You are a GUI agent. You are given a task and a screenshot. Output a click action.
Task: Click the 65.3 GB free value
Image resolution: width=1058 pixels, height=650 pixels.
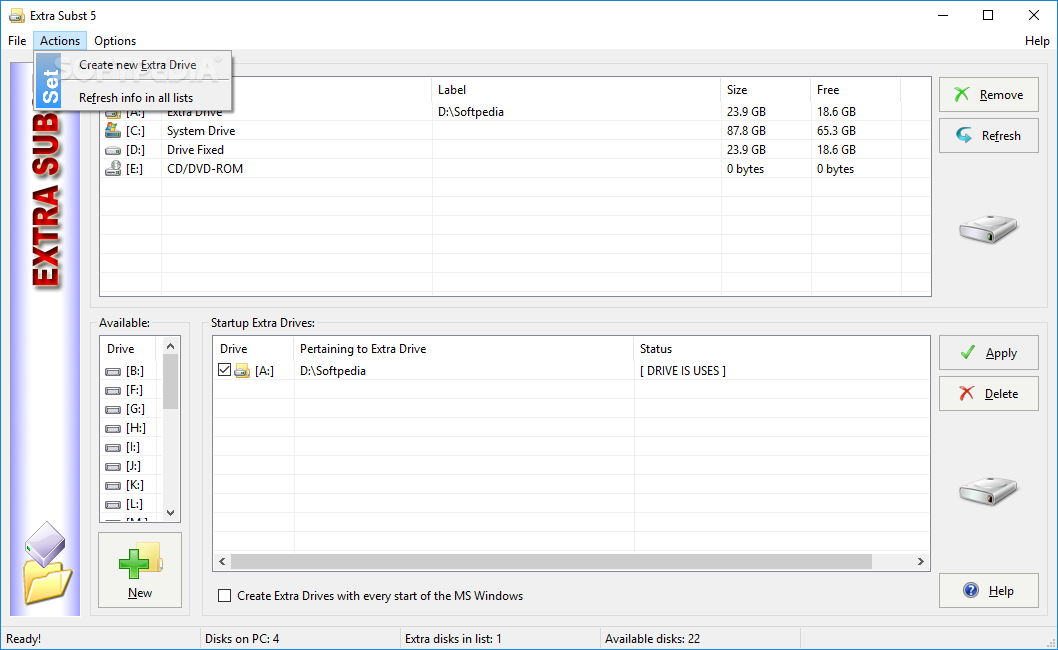point(836,131)
